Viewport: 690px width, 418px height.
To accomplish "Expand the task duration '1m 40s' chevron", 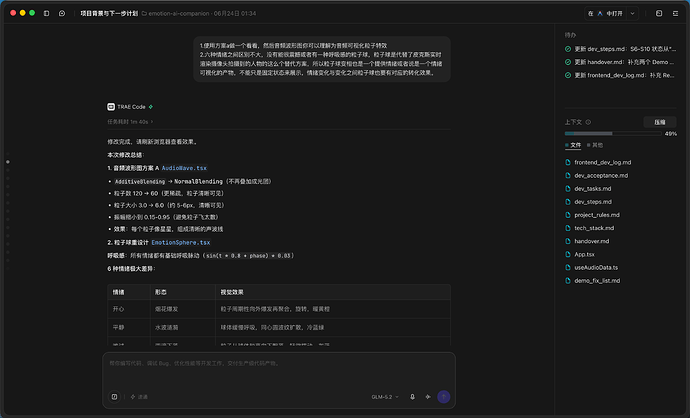I will tap(152, 121).
